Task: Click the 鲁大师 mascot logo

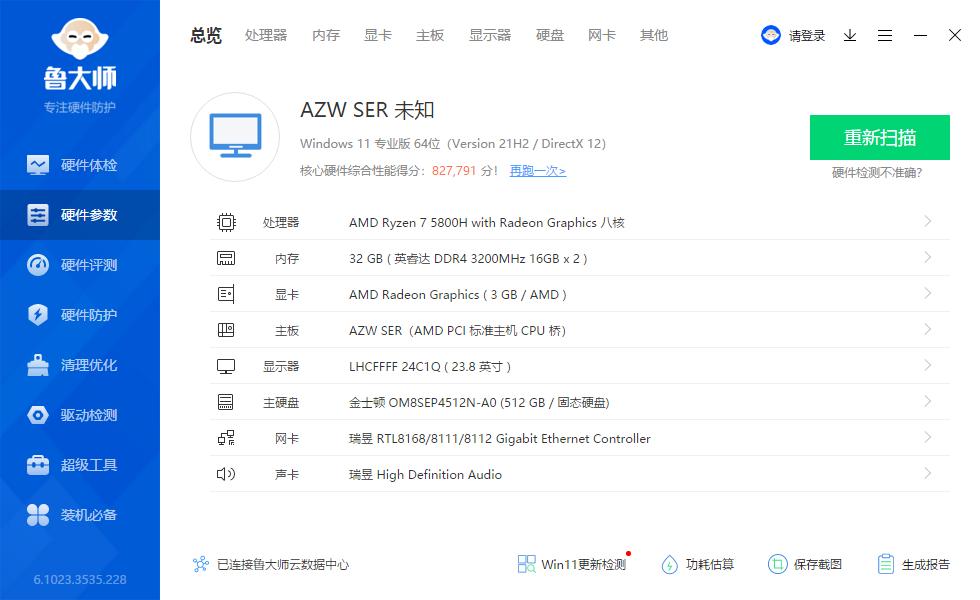Action: 79,39
